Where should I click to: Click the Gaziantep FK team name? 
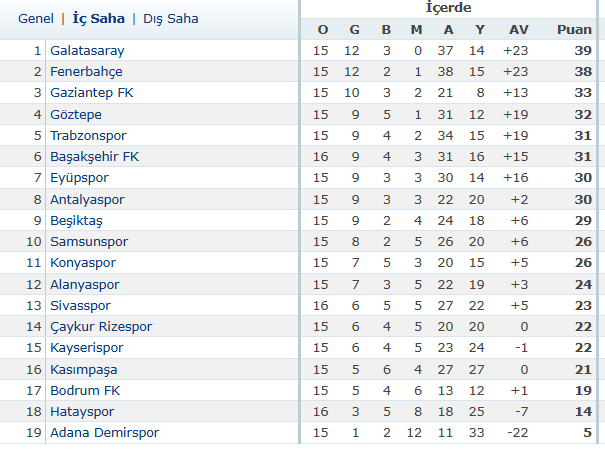click(92, 93)
